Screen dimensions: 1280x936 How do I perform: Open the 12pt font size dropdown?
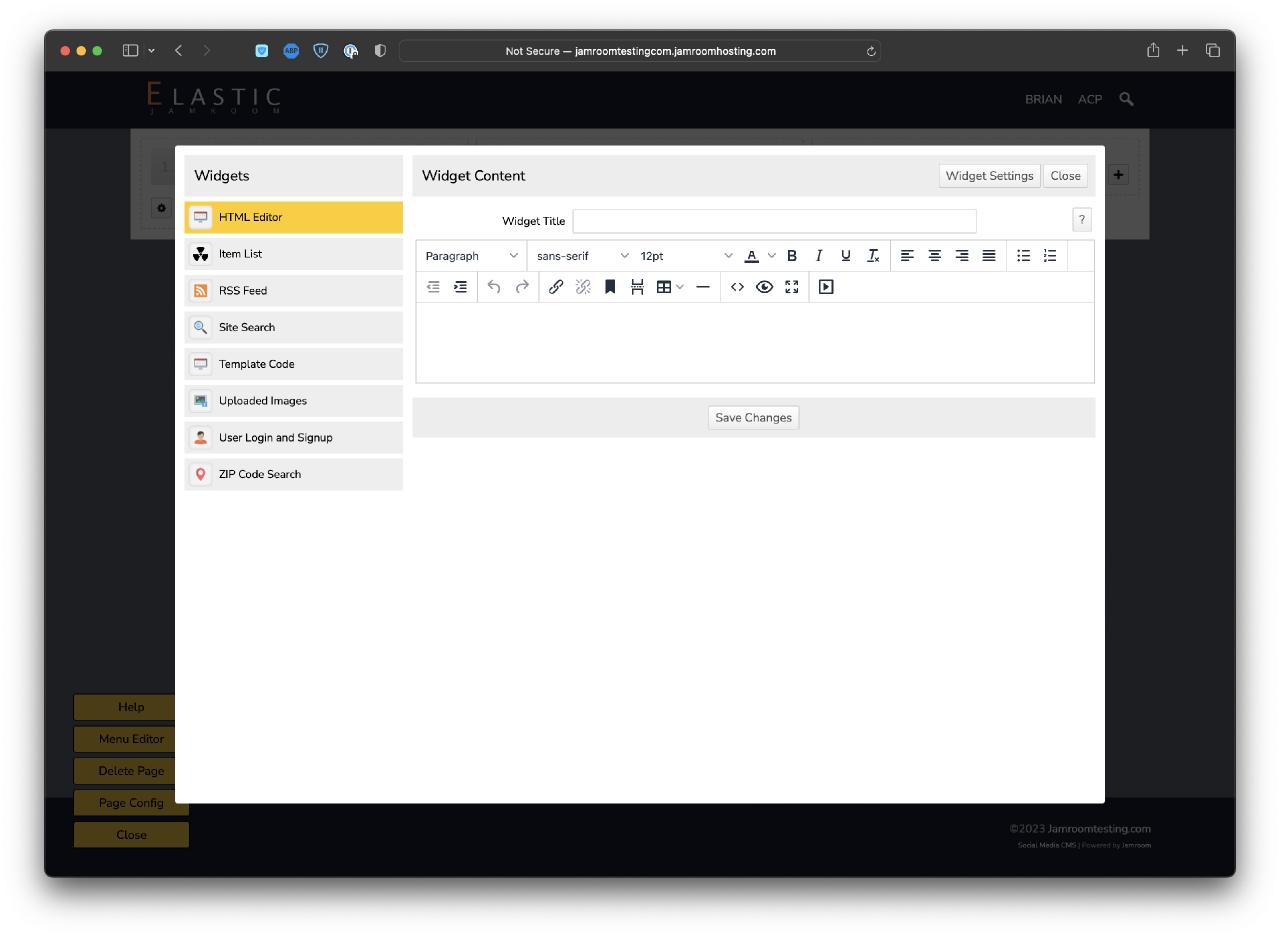pyautogui.click(x=686, y=256)
